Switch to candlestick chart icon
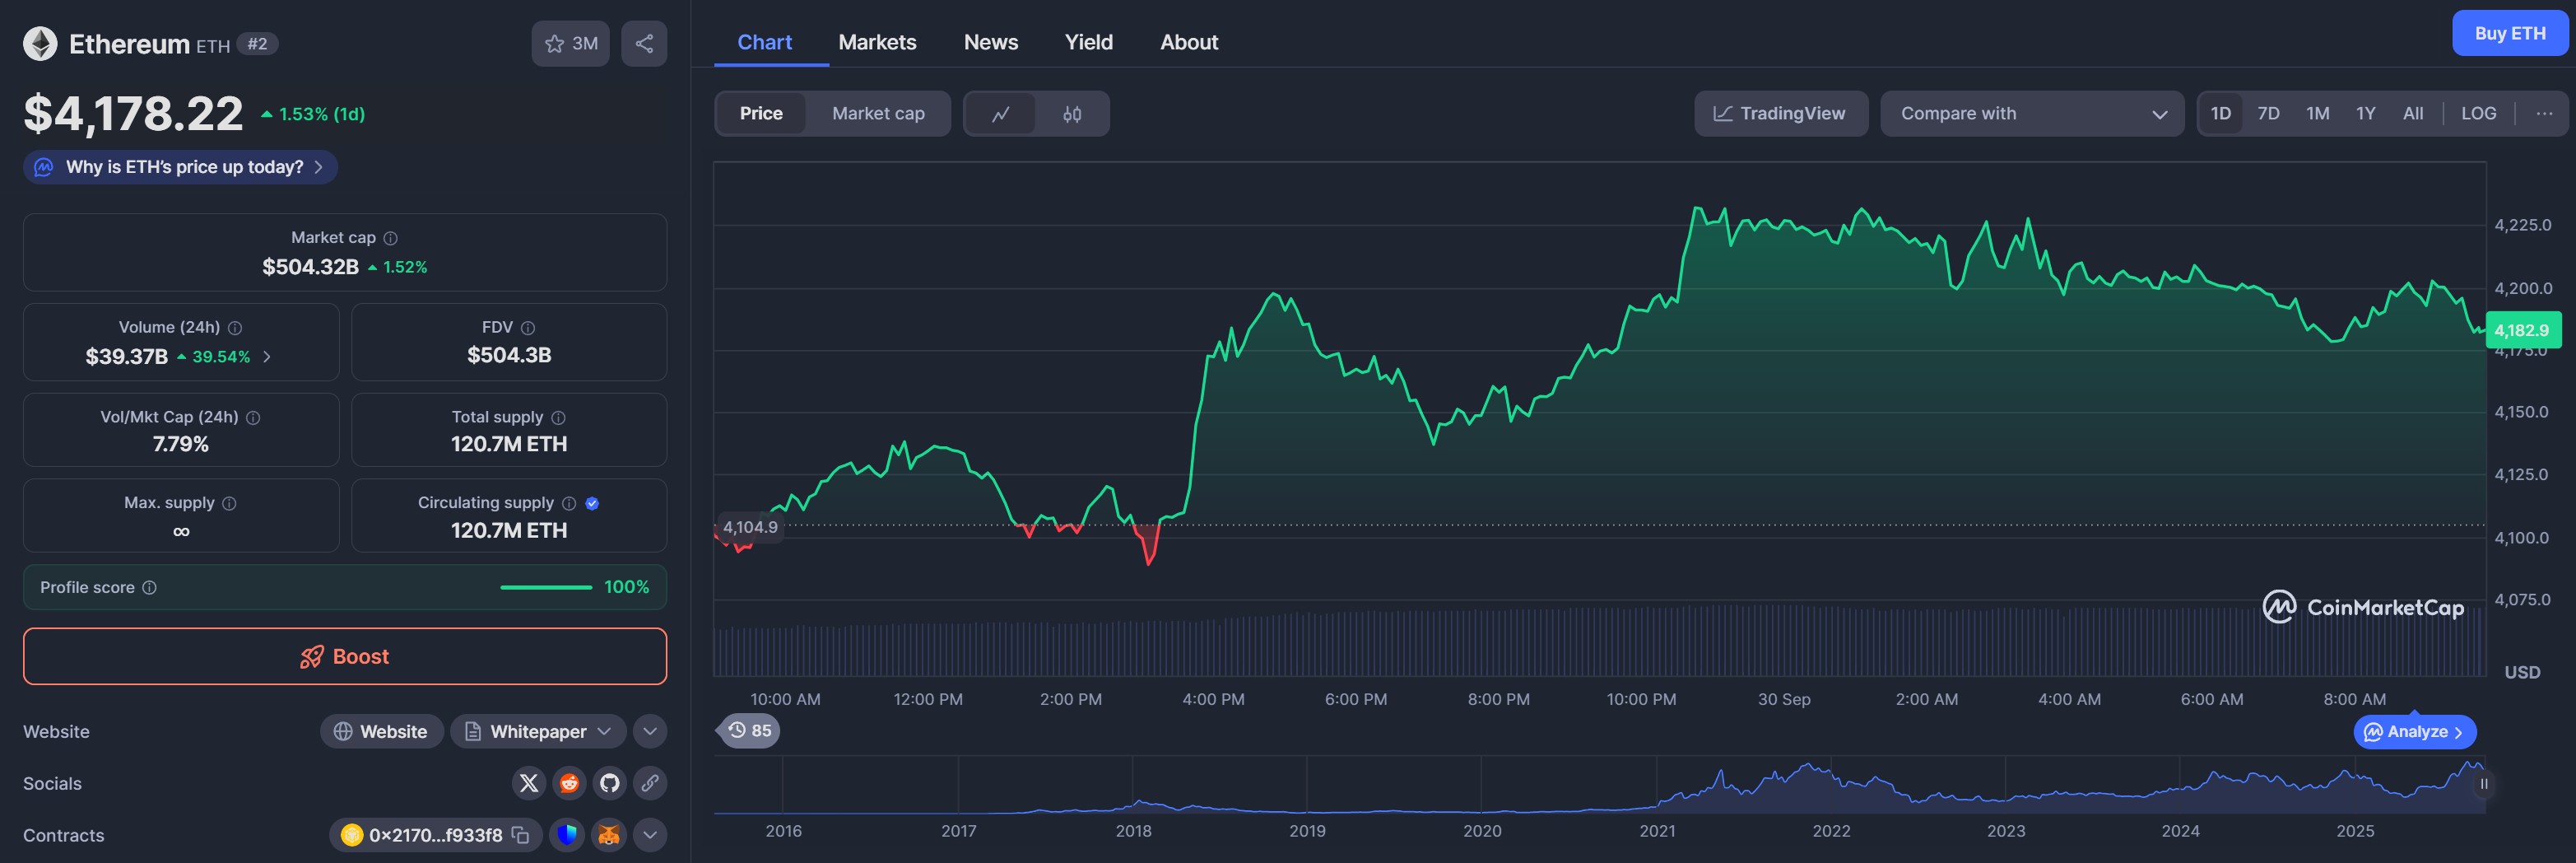The height and width of the screenshot is (863, 2576). click(1072, 114)
